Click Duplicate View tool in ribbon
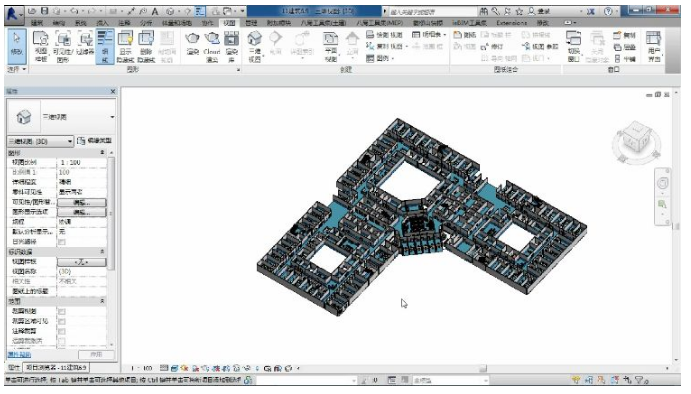The image size is (691, 394). (x=387, y=46)
